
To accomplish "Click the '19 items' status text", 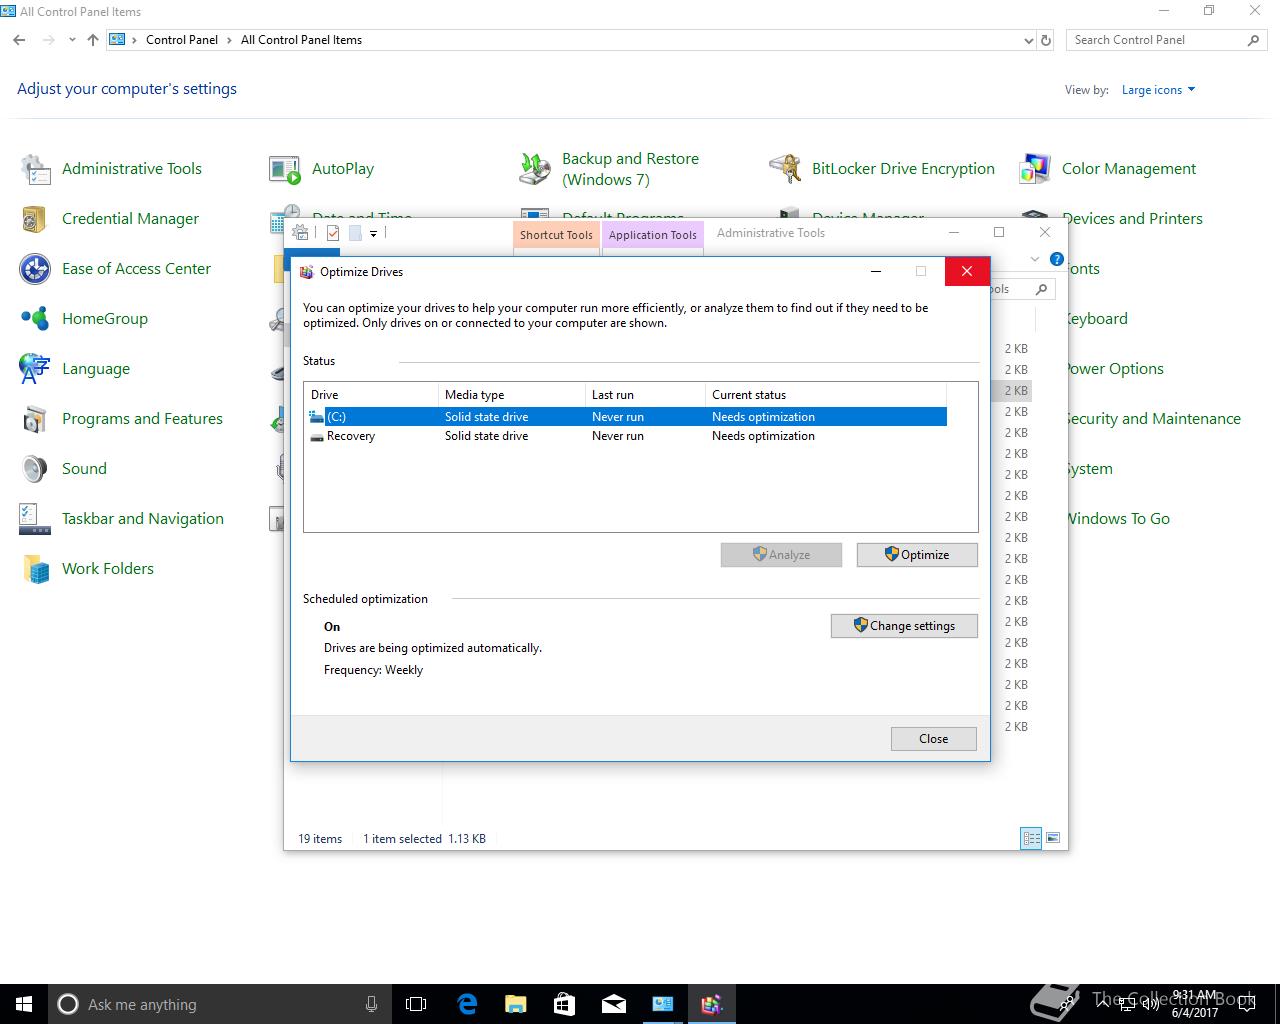I will point(320,839).
